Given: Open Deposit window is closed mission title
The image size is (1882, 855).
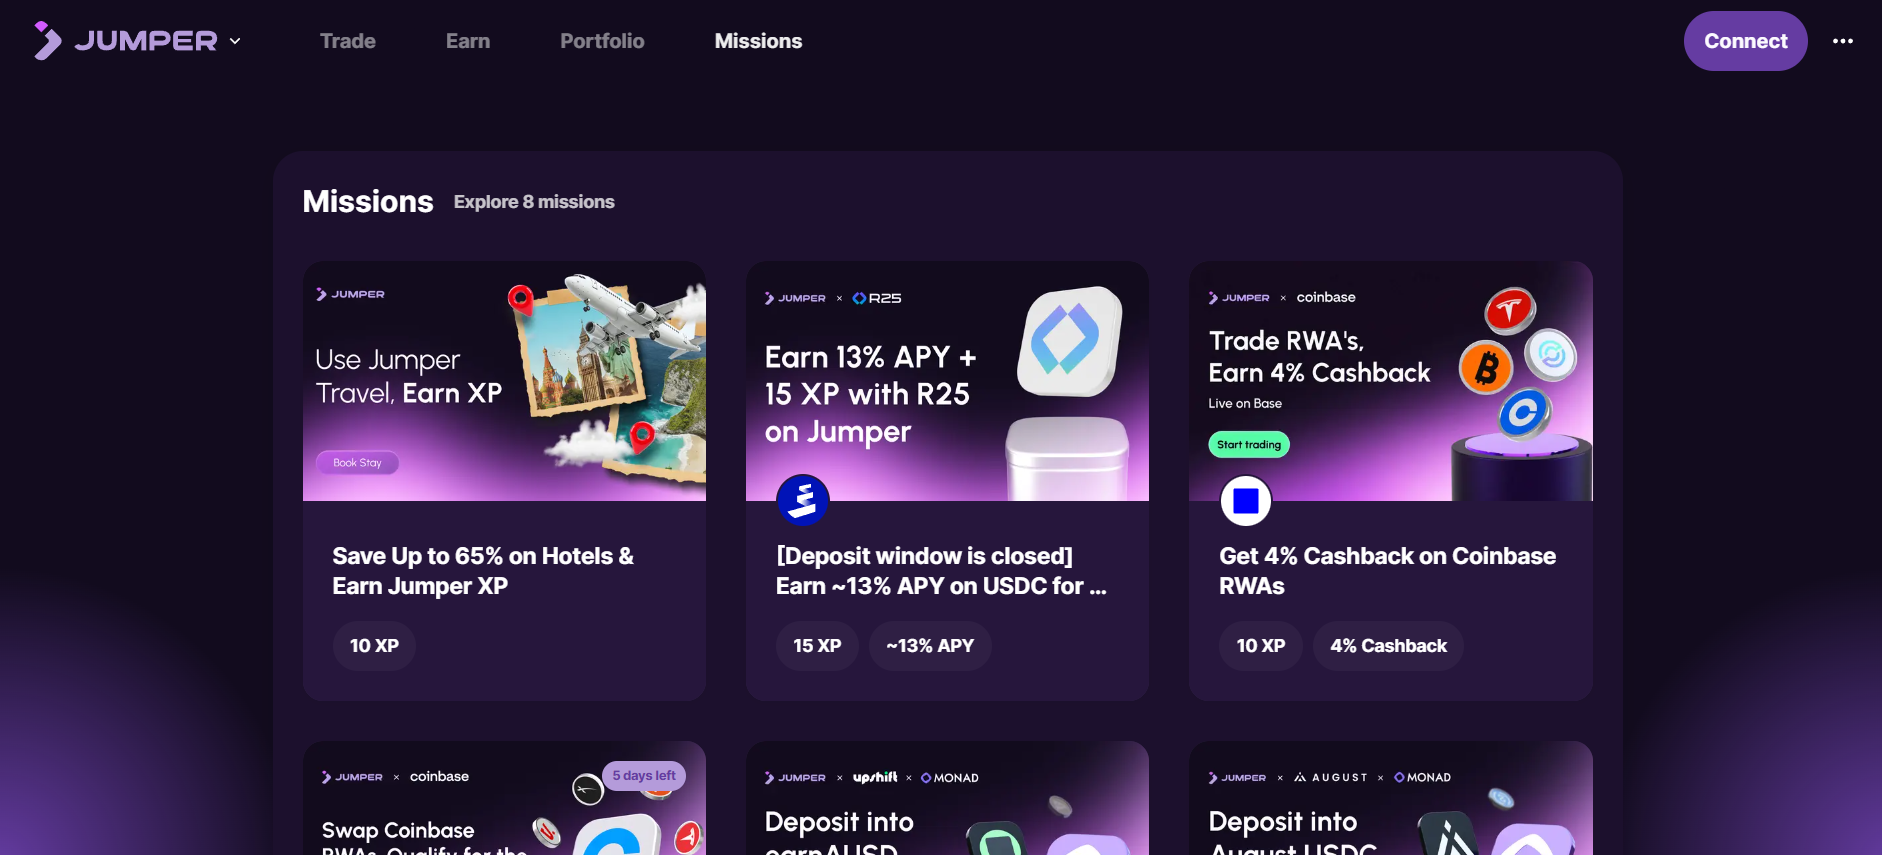Looking at the screenshot, I should coord(941,571).
